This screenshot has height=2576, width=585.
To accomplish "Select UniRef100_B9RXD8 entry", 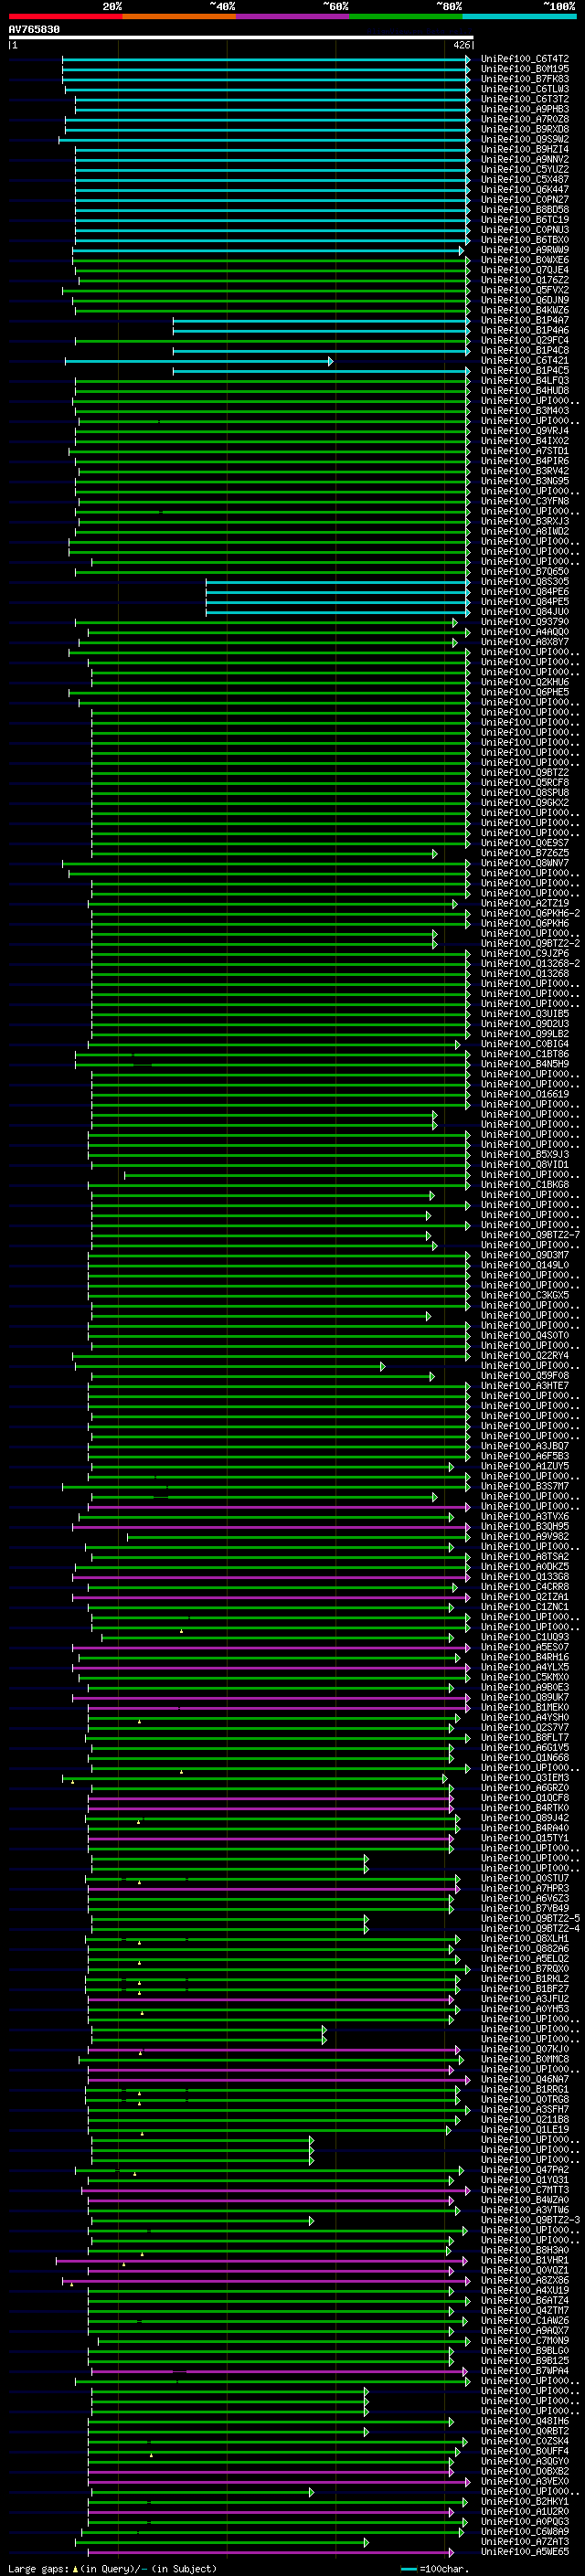I will click(525, 129).
